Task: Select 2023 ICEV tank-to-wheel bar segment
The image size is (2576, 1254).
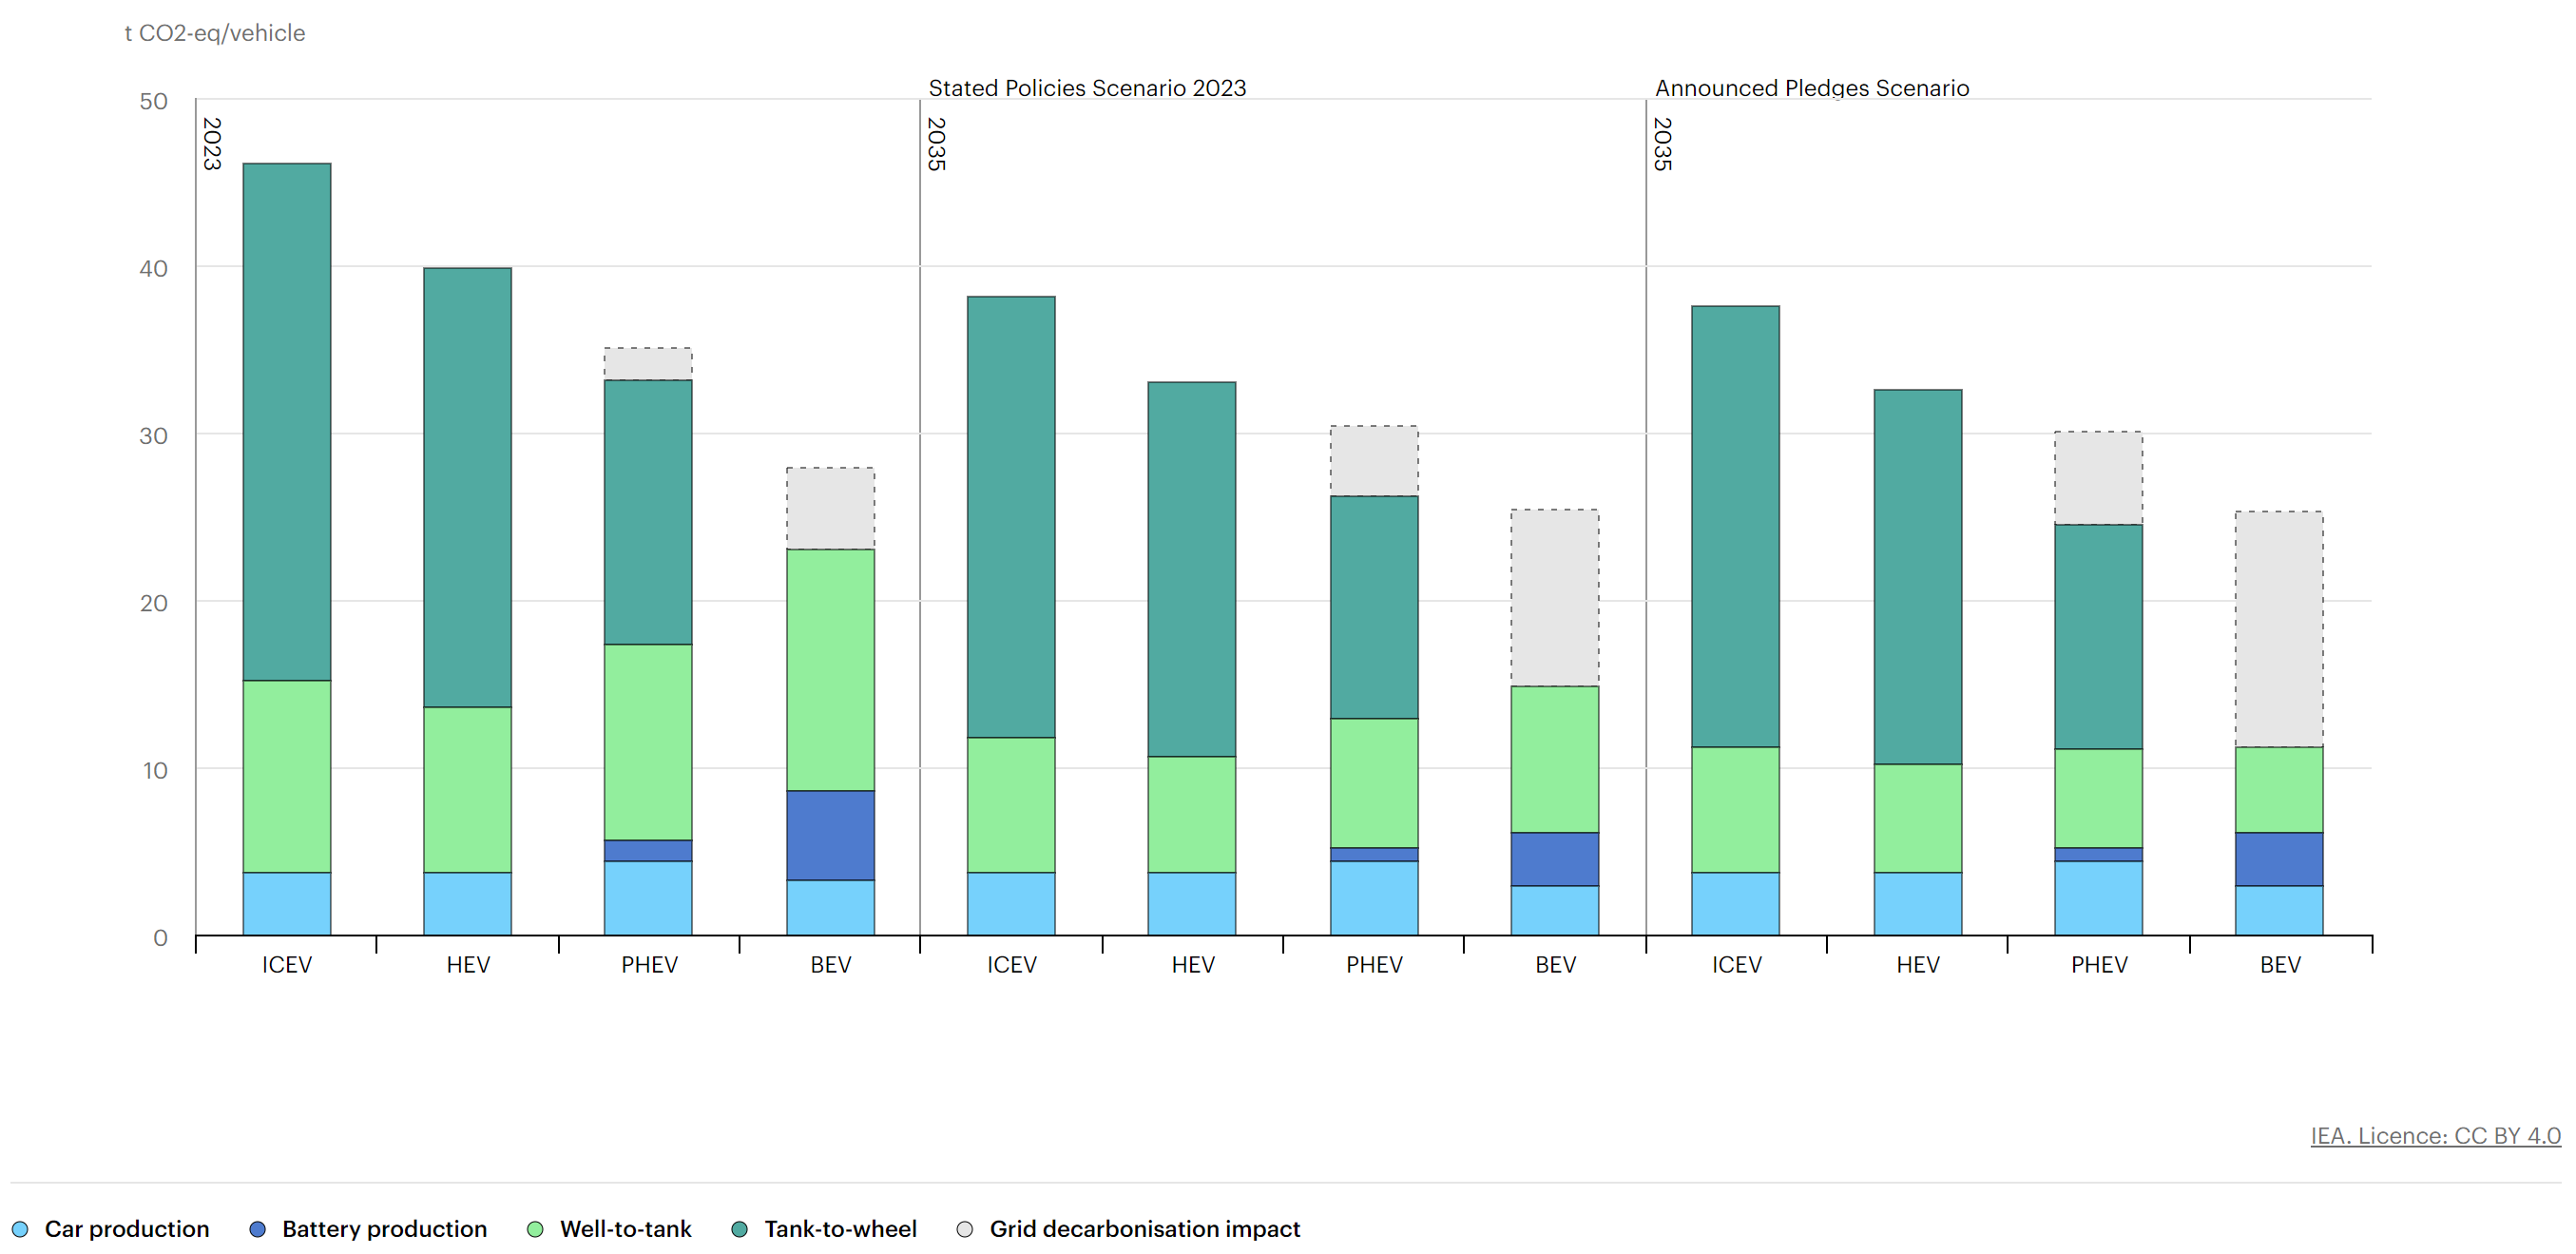Action: 287,420
